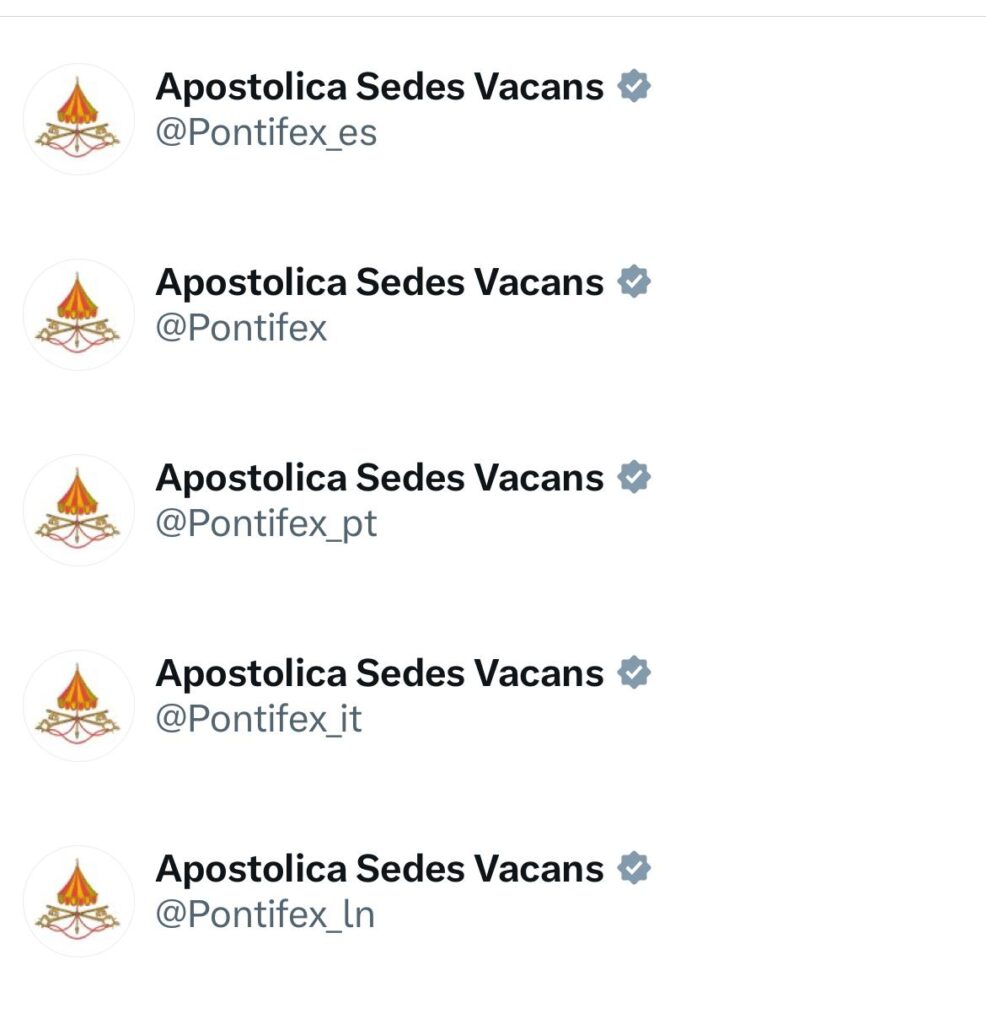
Task: Open the @Pontifex_it handle link
Action: [258, 720]
